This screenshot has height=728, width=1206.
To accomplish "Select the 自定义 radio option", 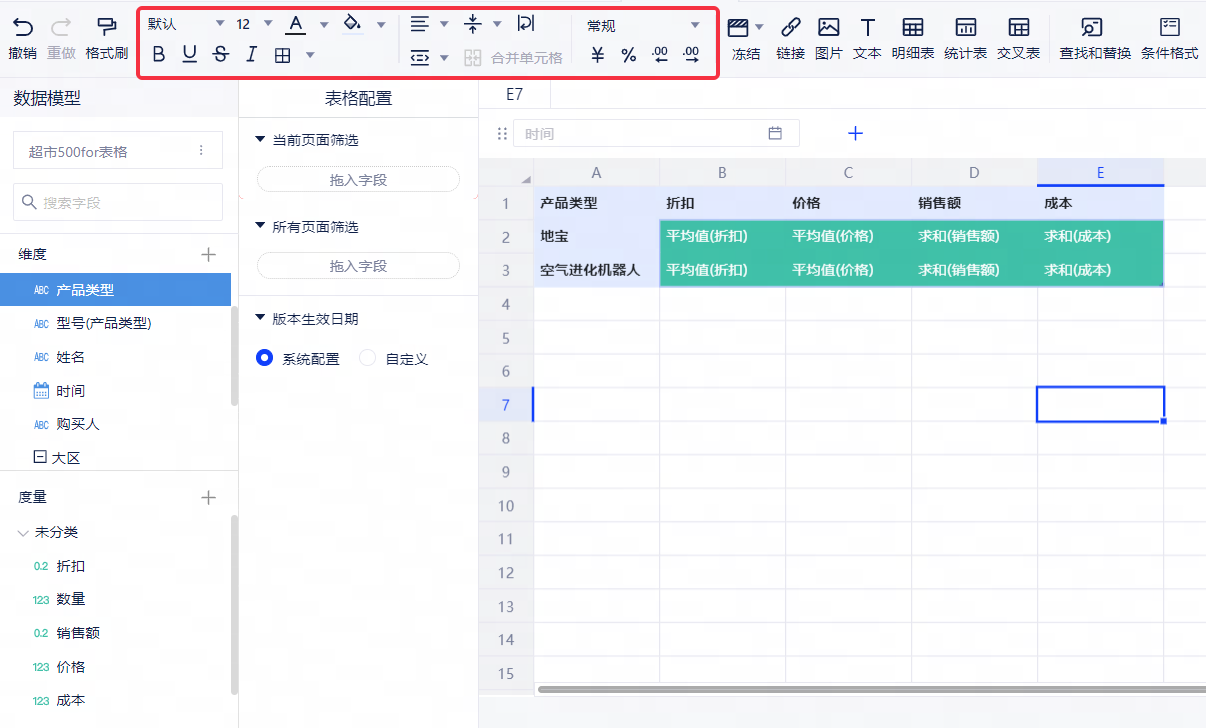I will pos(368,358).
